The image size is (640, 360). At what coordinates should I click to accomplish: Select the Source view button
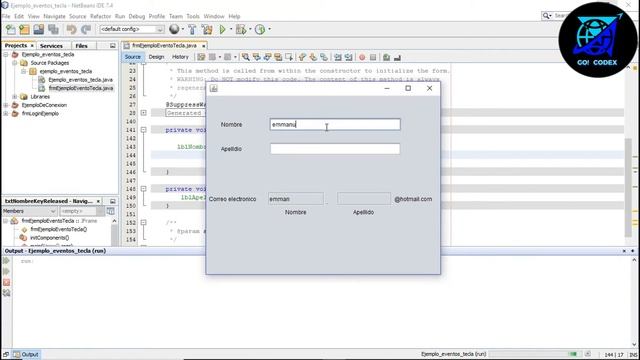(x=133, y=57)
